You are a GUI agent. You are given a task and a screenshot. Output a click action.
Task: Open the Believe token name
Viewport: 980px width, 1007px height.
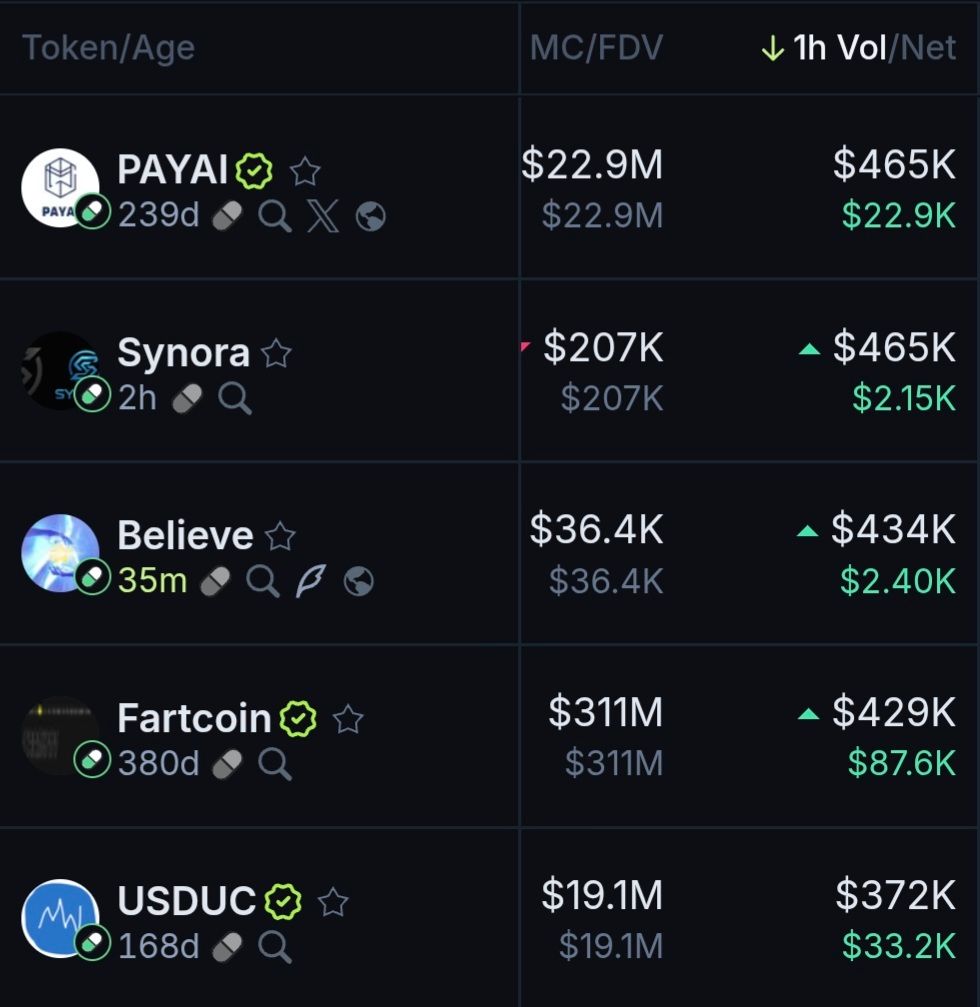pos(185,536)
